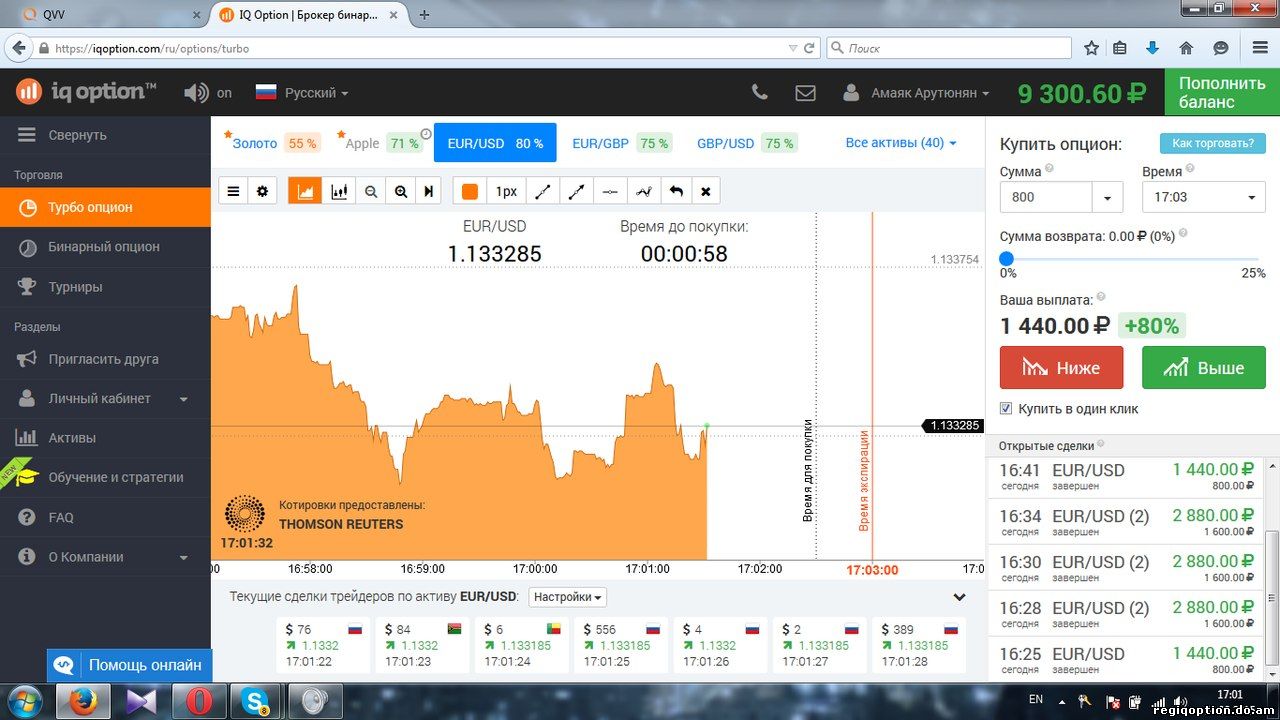Select Турбо опцион in the sidebar
The image size is (1280, 720).
(x=105, y=207)
